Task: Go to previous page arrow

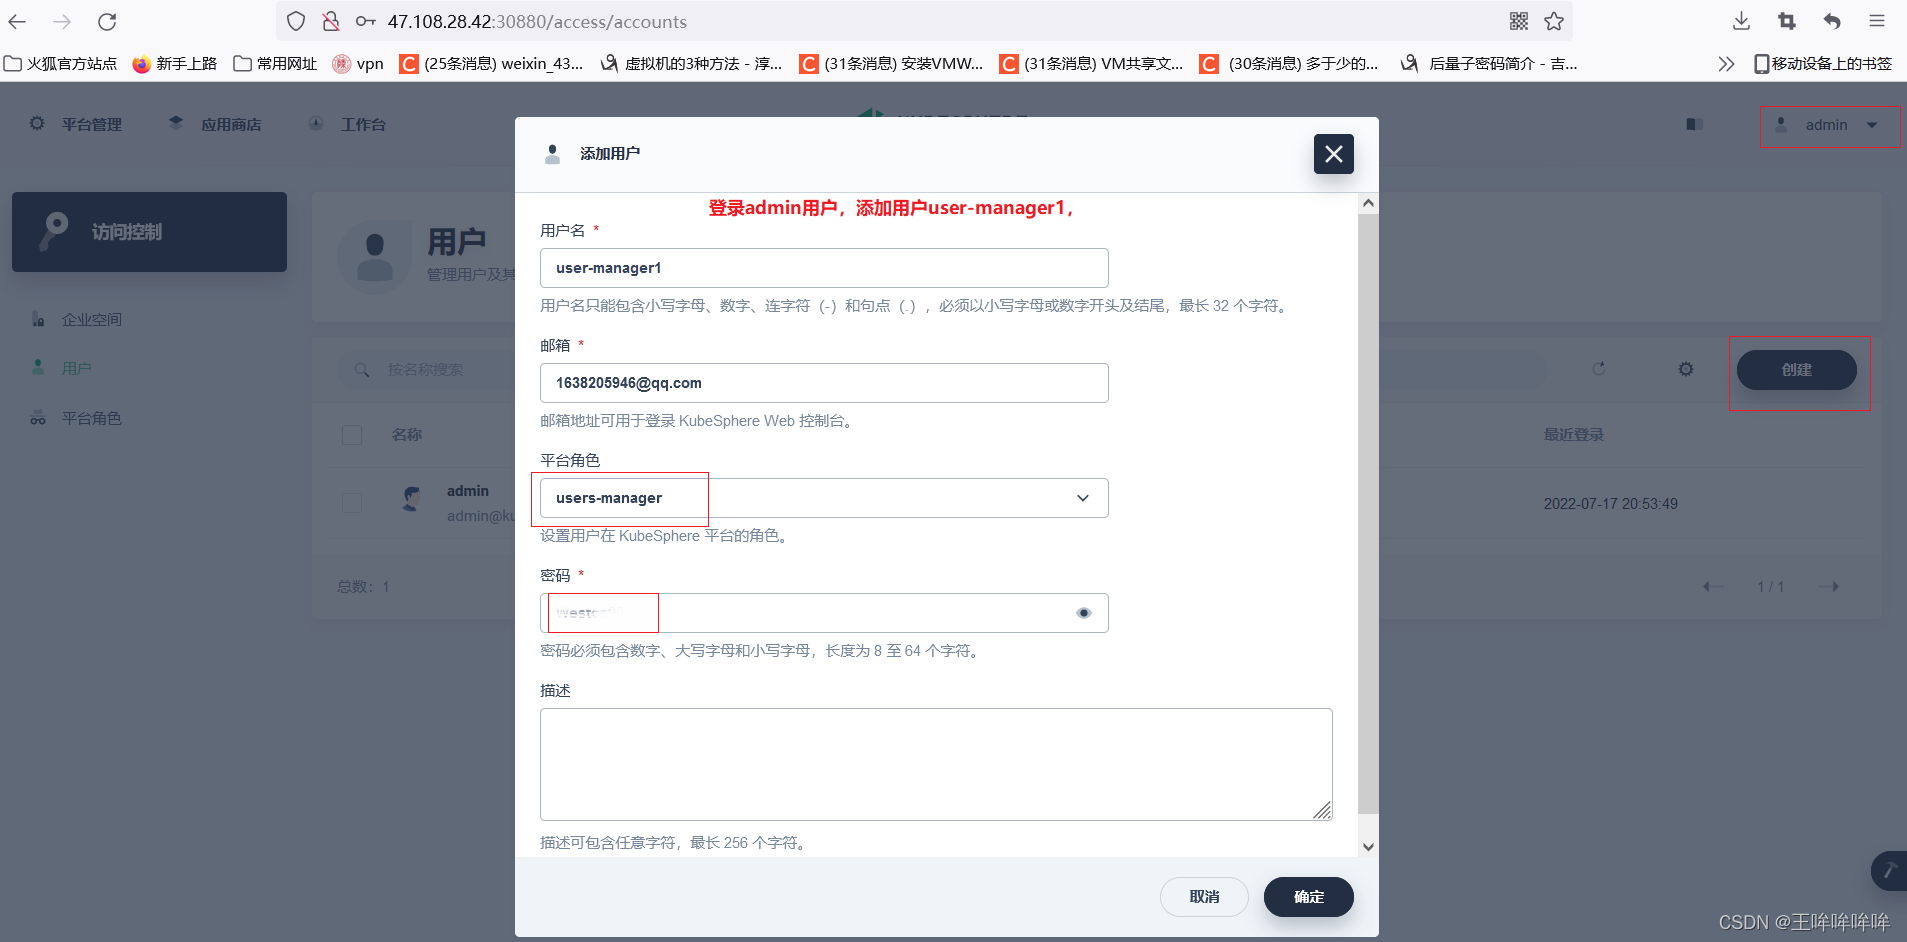Action: coord(1713,587)
